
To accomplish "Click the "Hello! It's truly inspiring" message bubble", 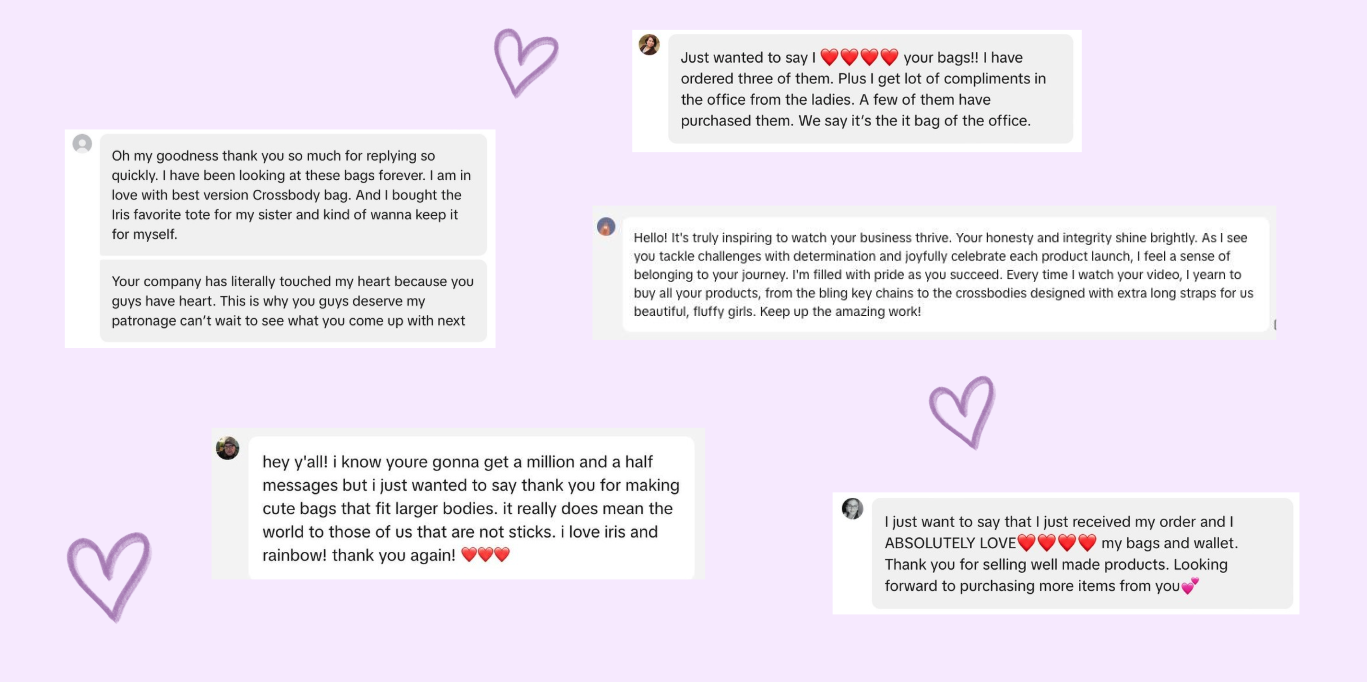I will pos(945,274).
